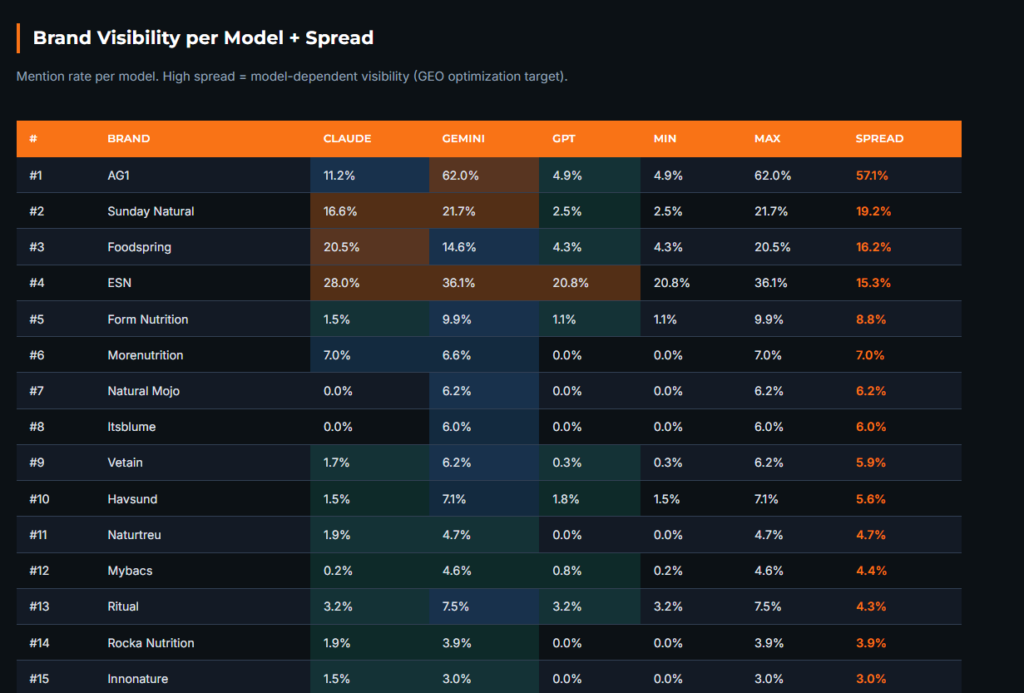Click the Brand Visibility per Model heading
The width and height of the screenshot is (1024, 693).
click(x=203, y=38)
